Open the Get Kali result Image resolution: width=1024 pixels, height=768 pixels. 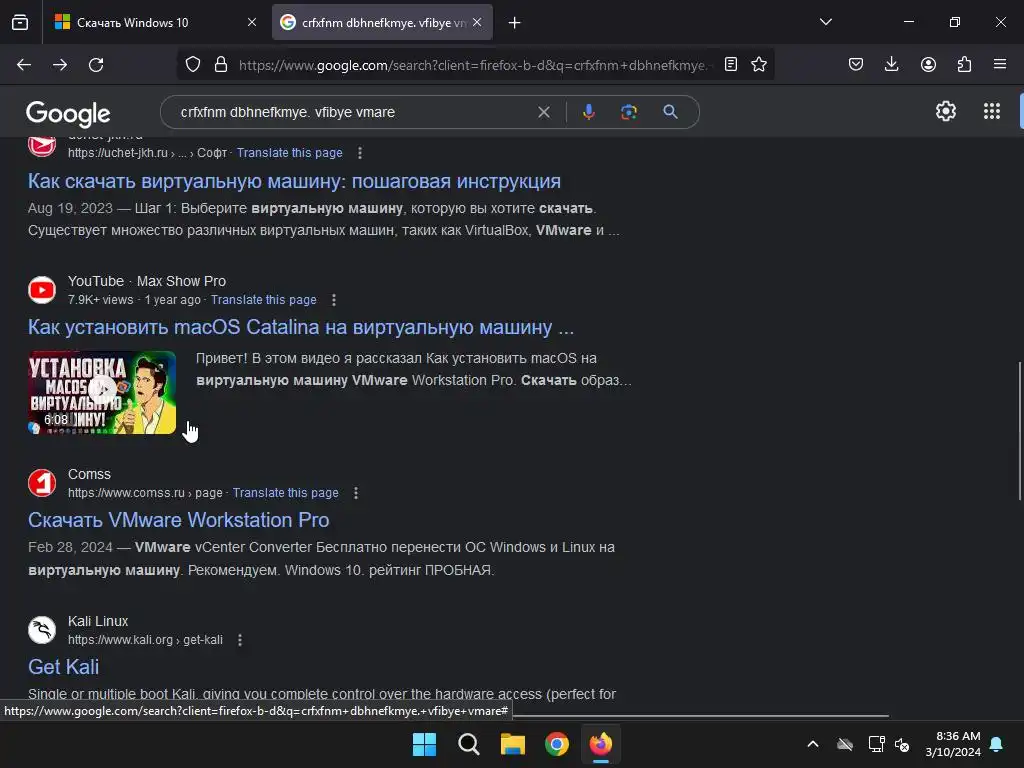63,667
